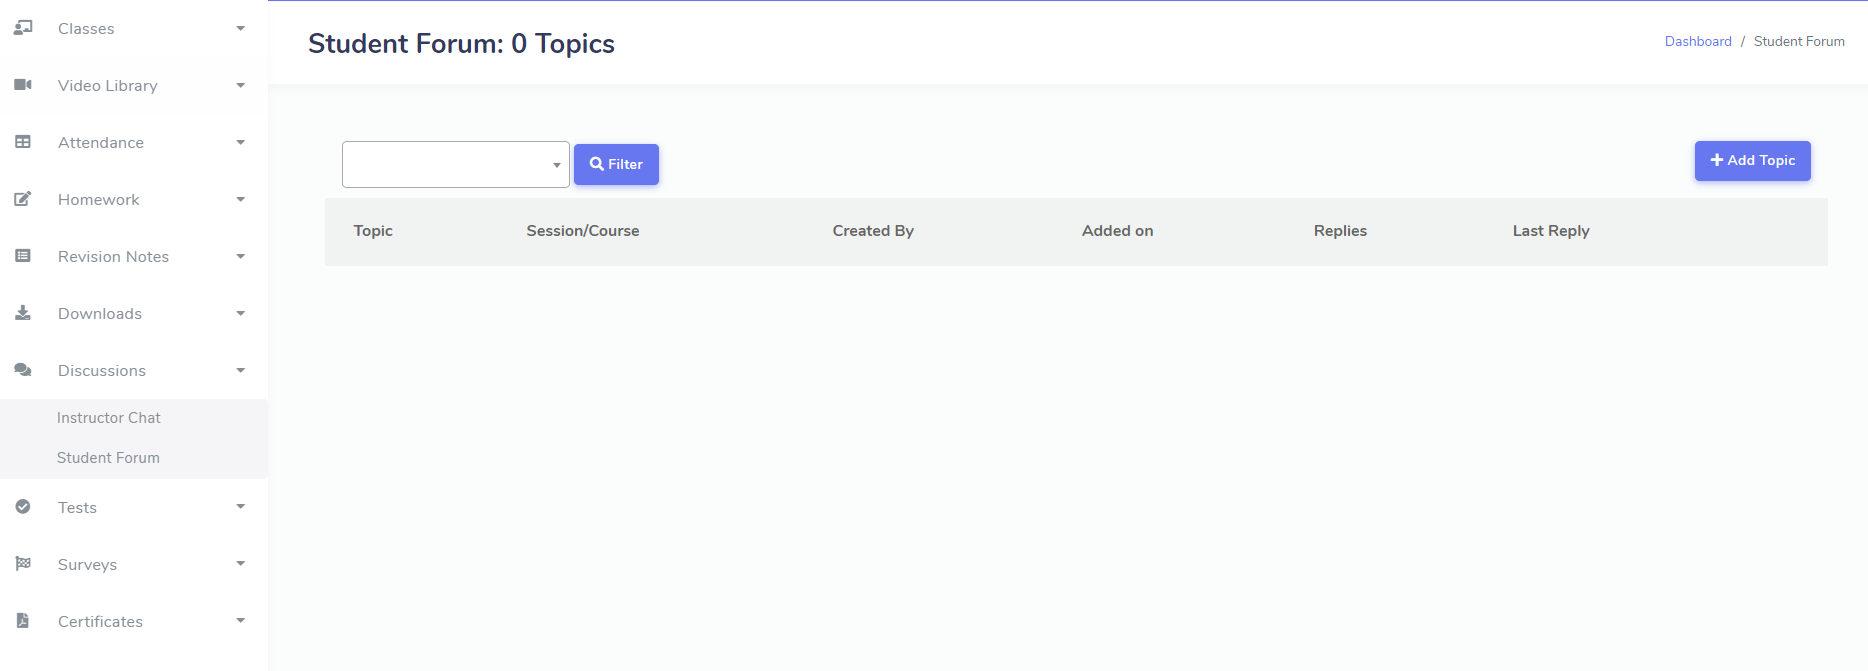This screenshot has width=1868, height=671.
Task: Click the Surveys flag icon
Action: [23, 564]
